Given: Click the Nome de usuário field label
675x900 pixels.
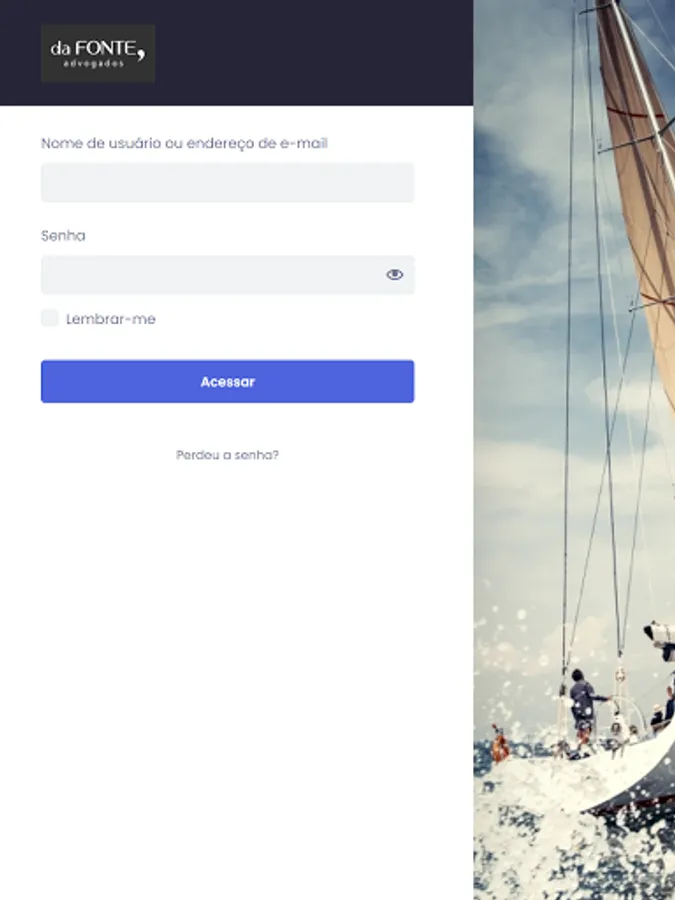Looking at the screenshot, I should [184, 143].
